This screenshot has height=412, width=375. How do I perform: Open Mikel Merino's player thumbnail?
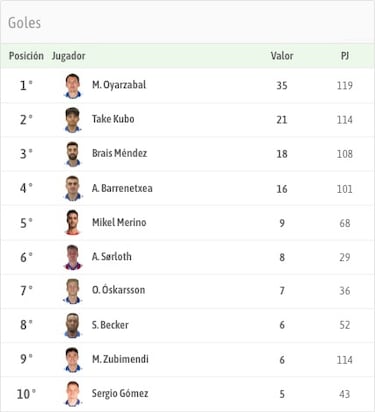(x=73, y=223)
